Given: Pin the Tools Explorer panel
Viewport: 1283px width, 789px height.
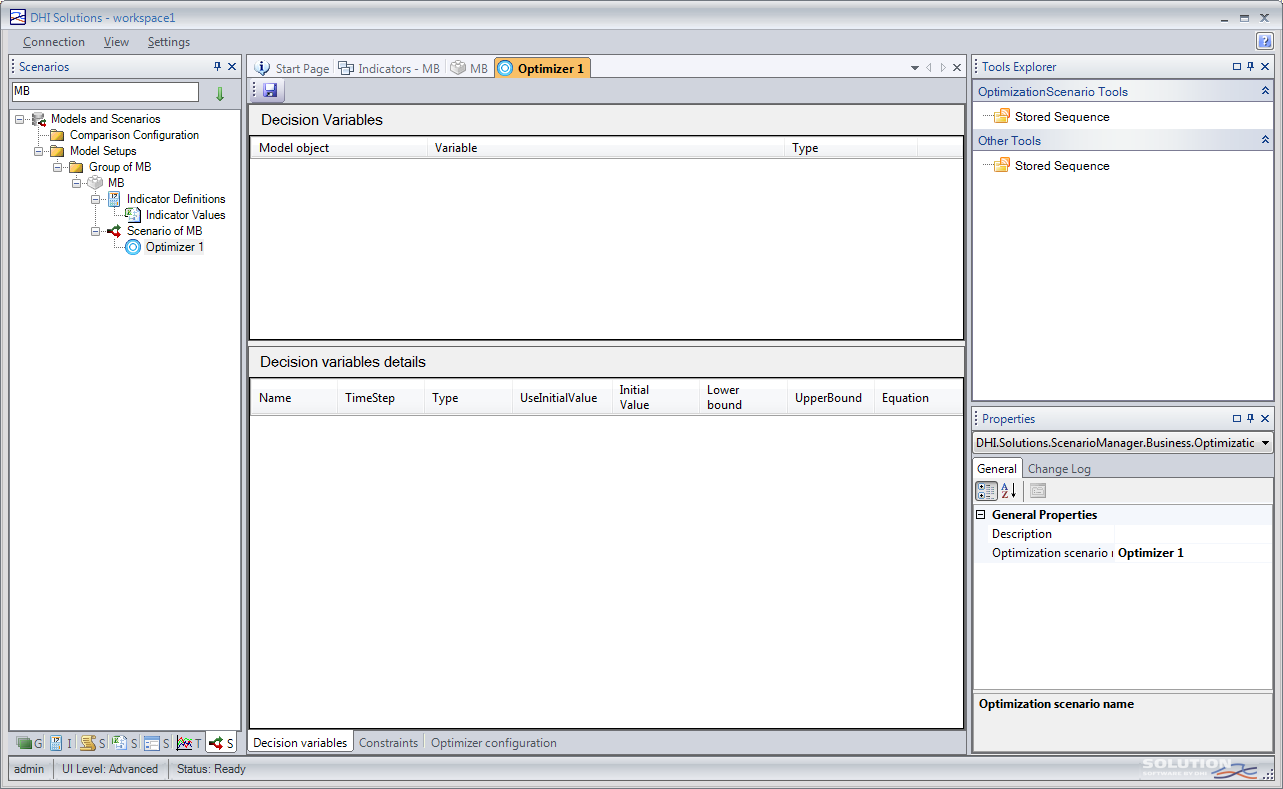Looking at the screenshot, I should coord(1251,67).
